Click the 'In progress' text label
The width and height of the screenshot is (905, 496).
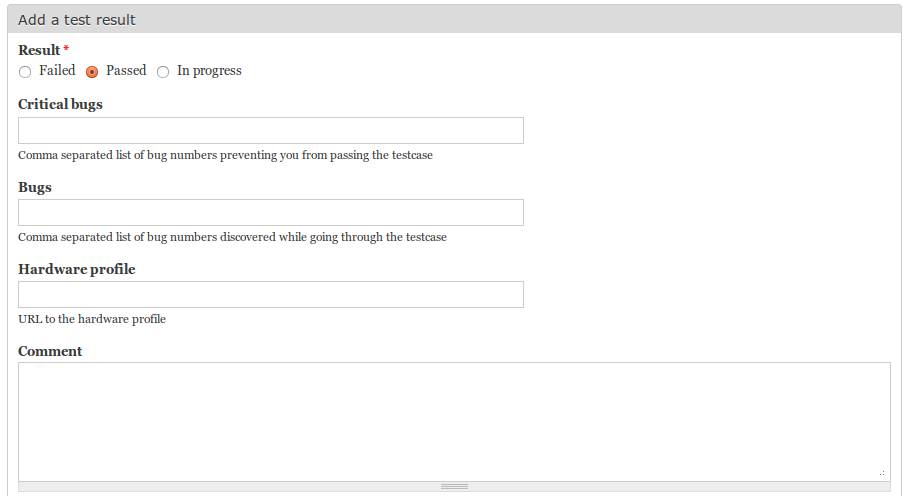[209, 71]
